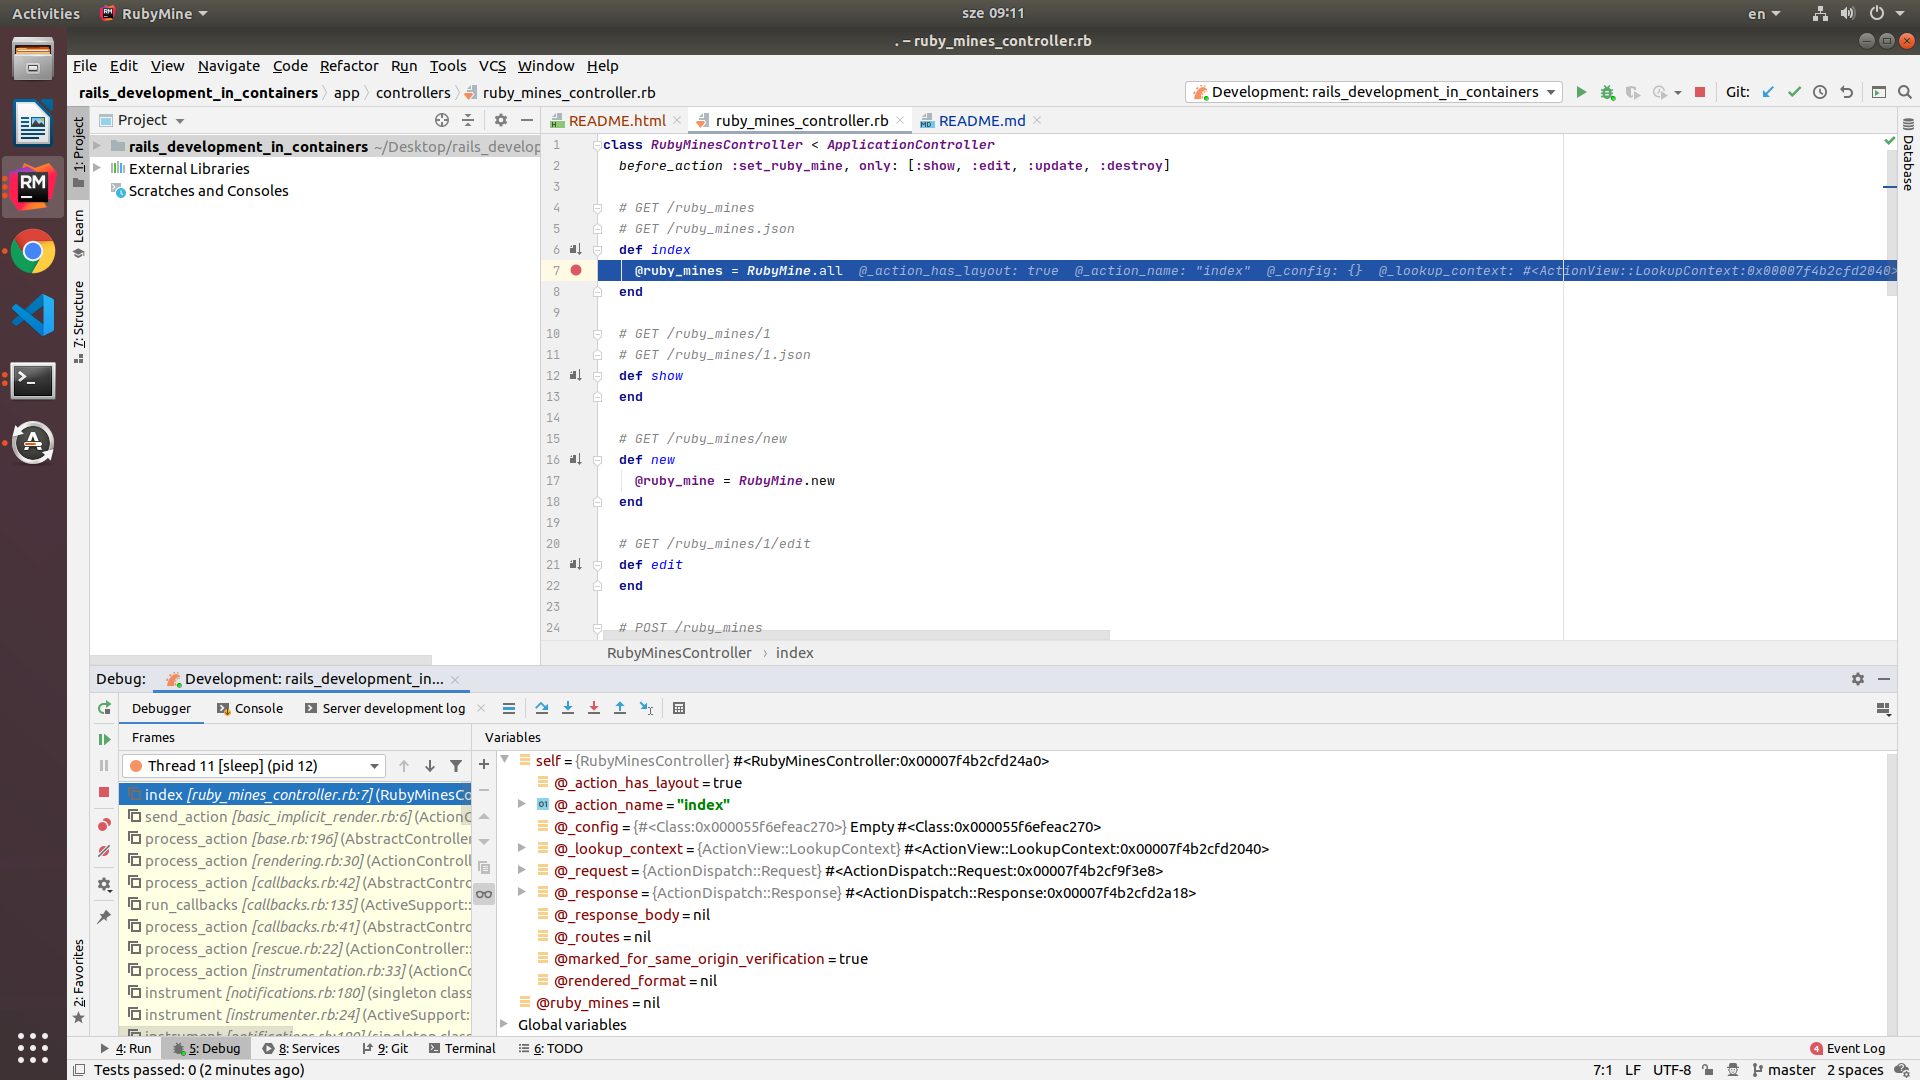Viewport: 1920px width, 1080px height.
Task: Toggle the 2: Favorites side tool window
Action: tap(79, 980)
